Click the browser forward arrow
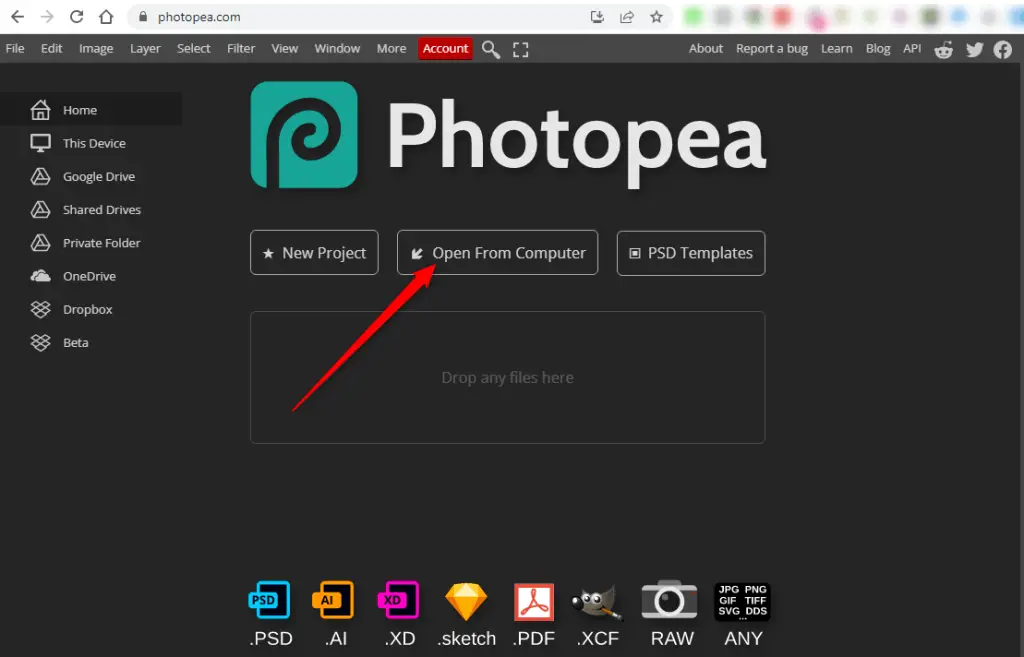 click(x=47, y=17)
